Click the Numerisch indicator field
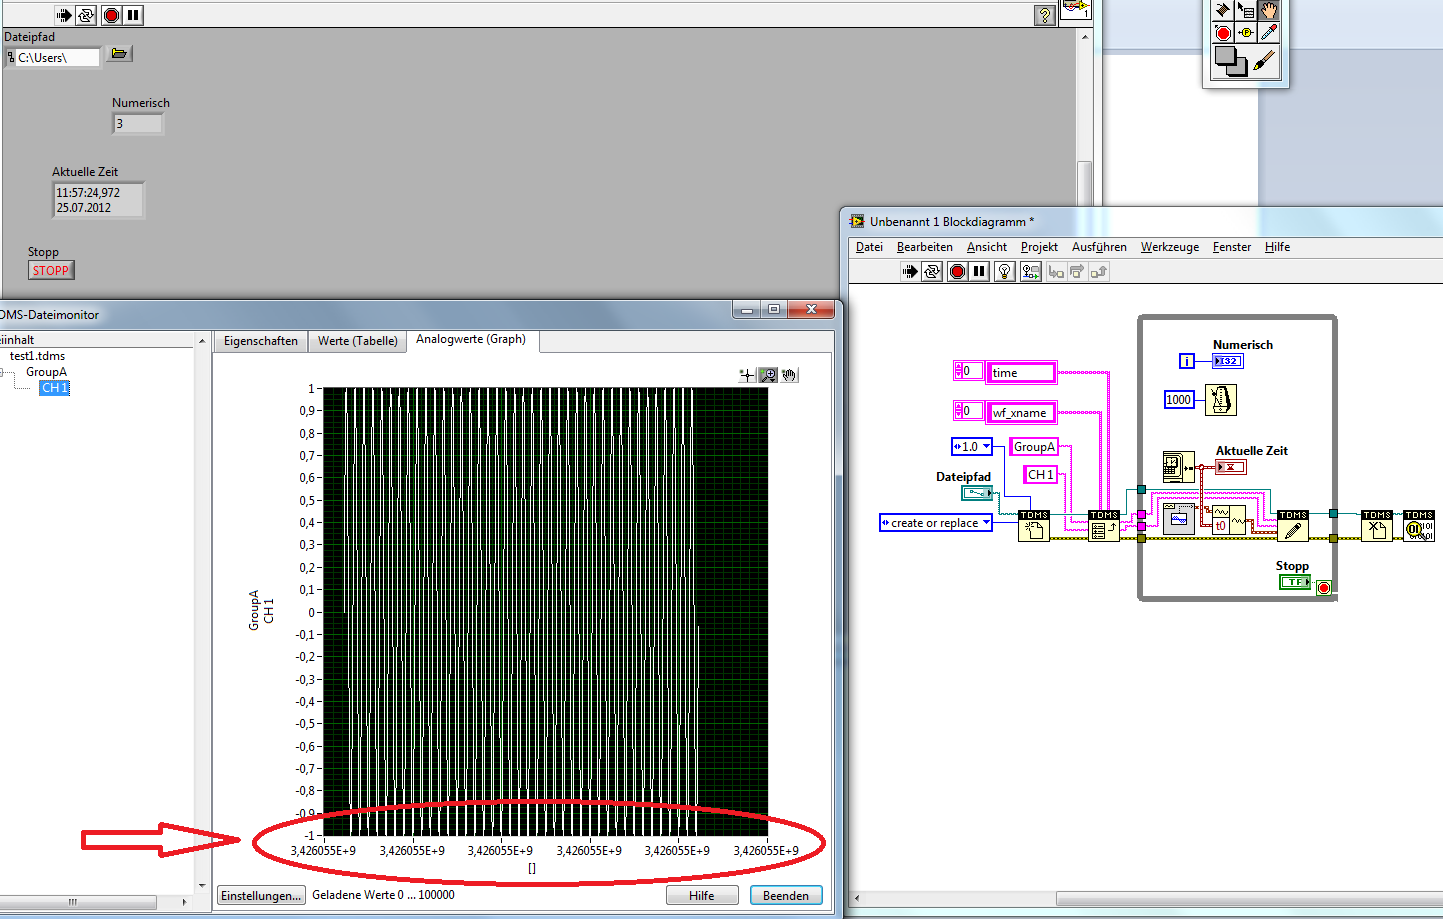Image resolution: width=1443 pixels, height=919 pixels. point(138,124)
